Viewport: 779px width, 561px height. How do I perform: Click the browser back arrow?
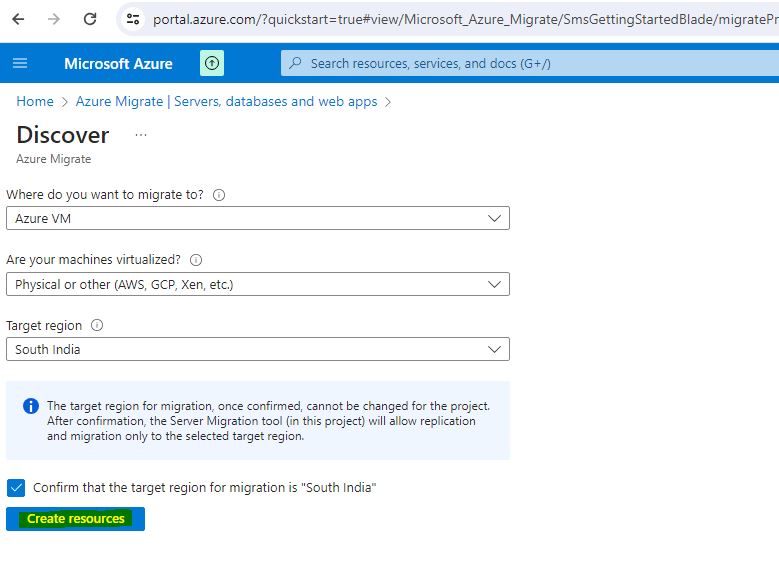coord(18,19)
